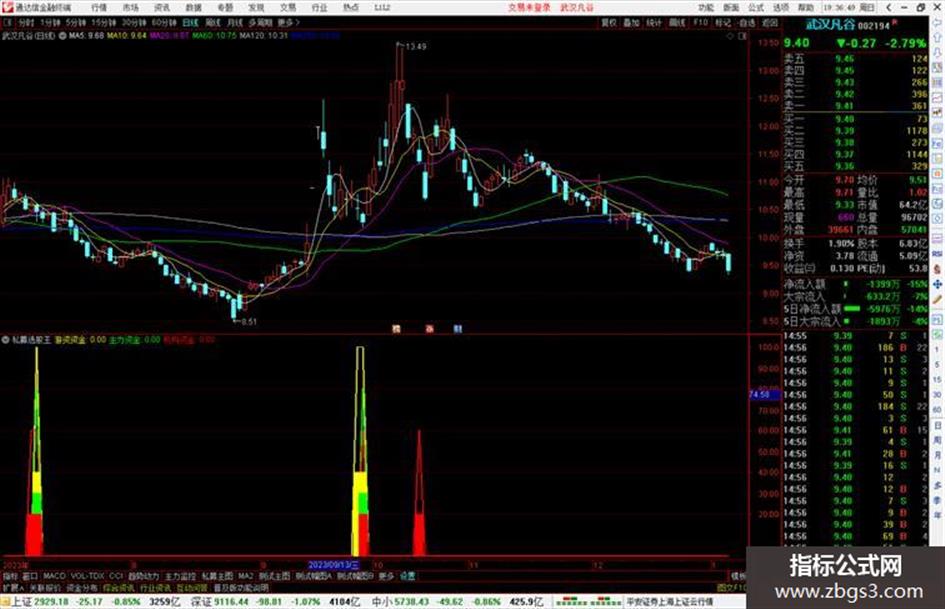Click the 统计 (statistics) button
945x609 pixels.
[654, 22]
